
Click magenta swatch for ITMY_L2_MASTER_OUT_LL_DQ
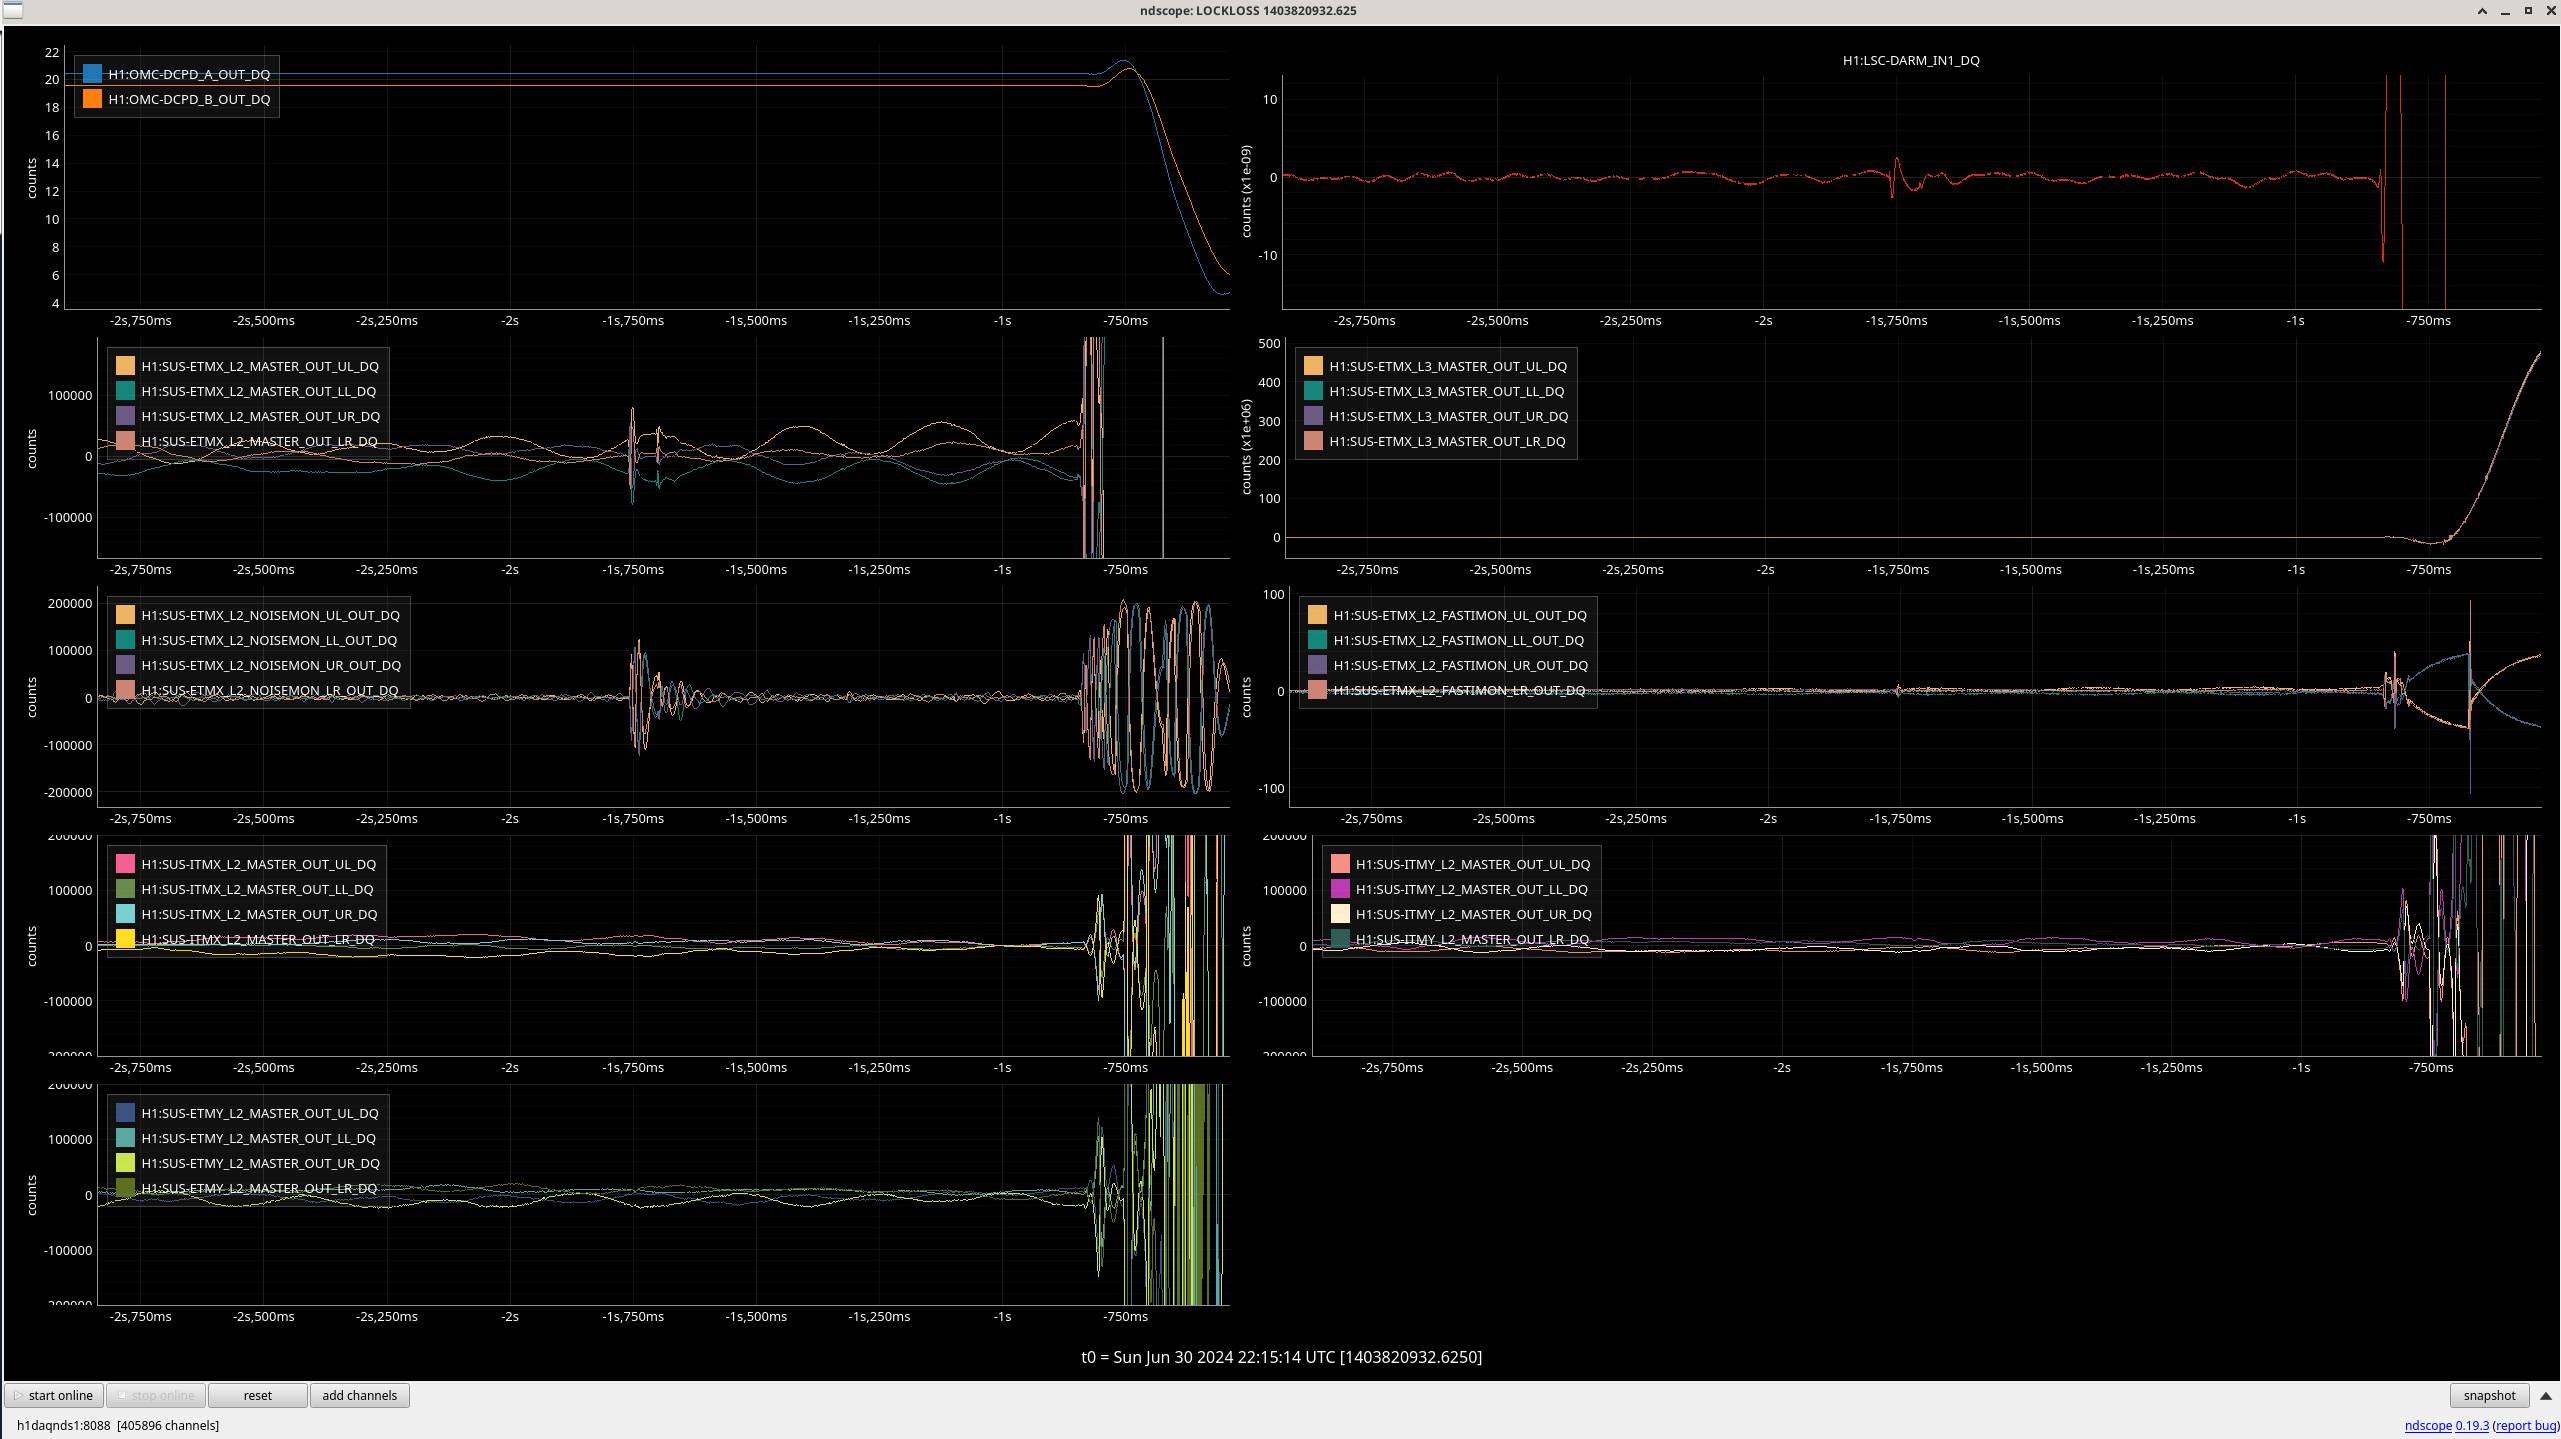[x=1341, y=889]
